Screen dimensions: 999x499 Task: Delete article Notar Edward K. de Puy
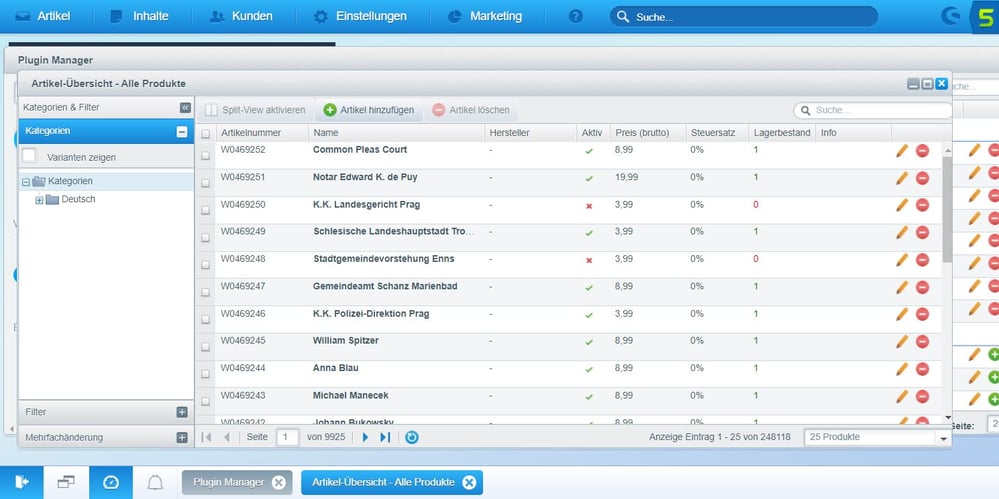click(x=922, y=178)
